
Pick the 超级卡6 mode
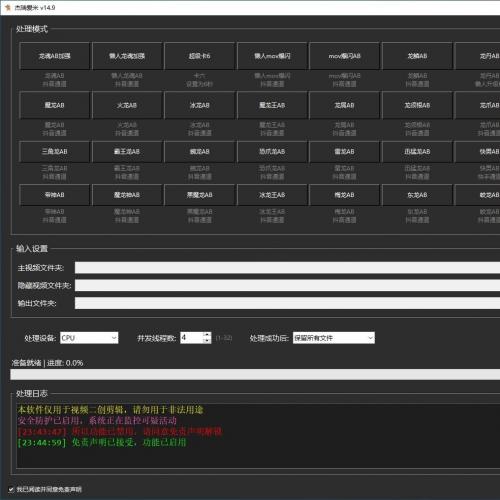199,56
